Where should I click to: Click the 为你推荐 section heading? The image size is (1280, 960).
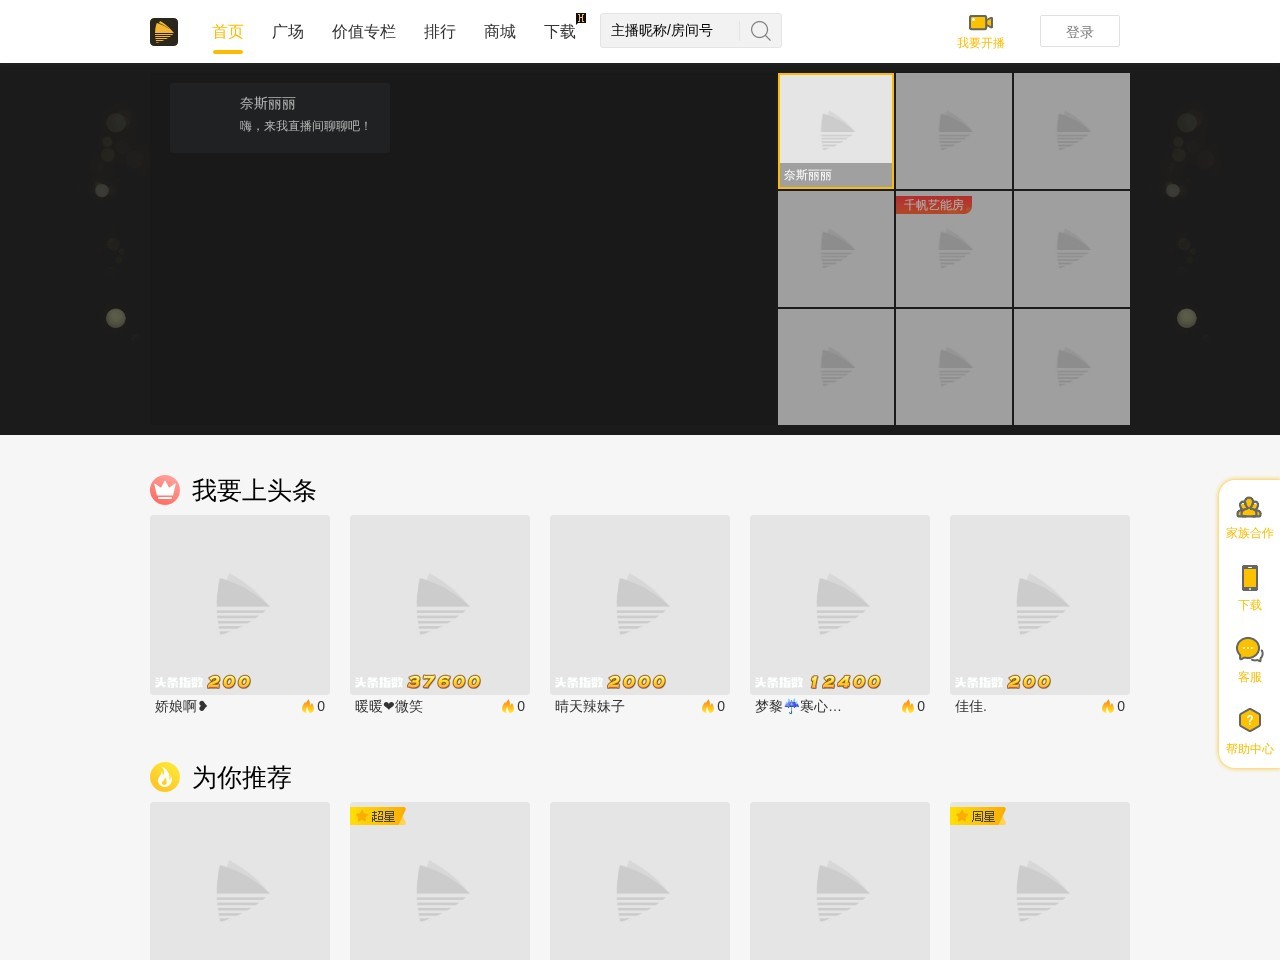[242, 777]
